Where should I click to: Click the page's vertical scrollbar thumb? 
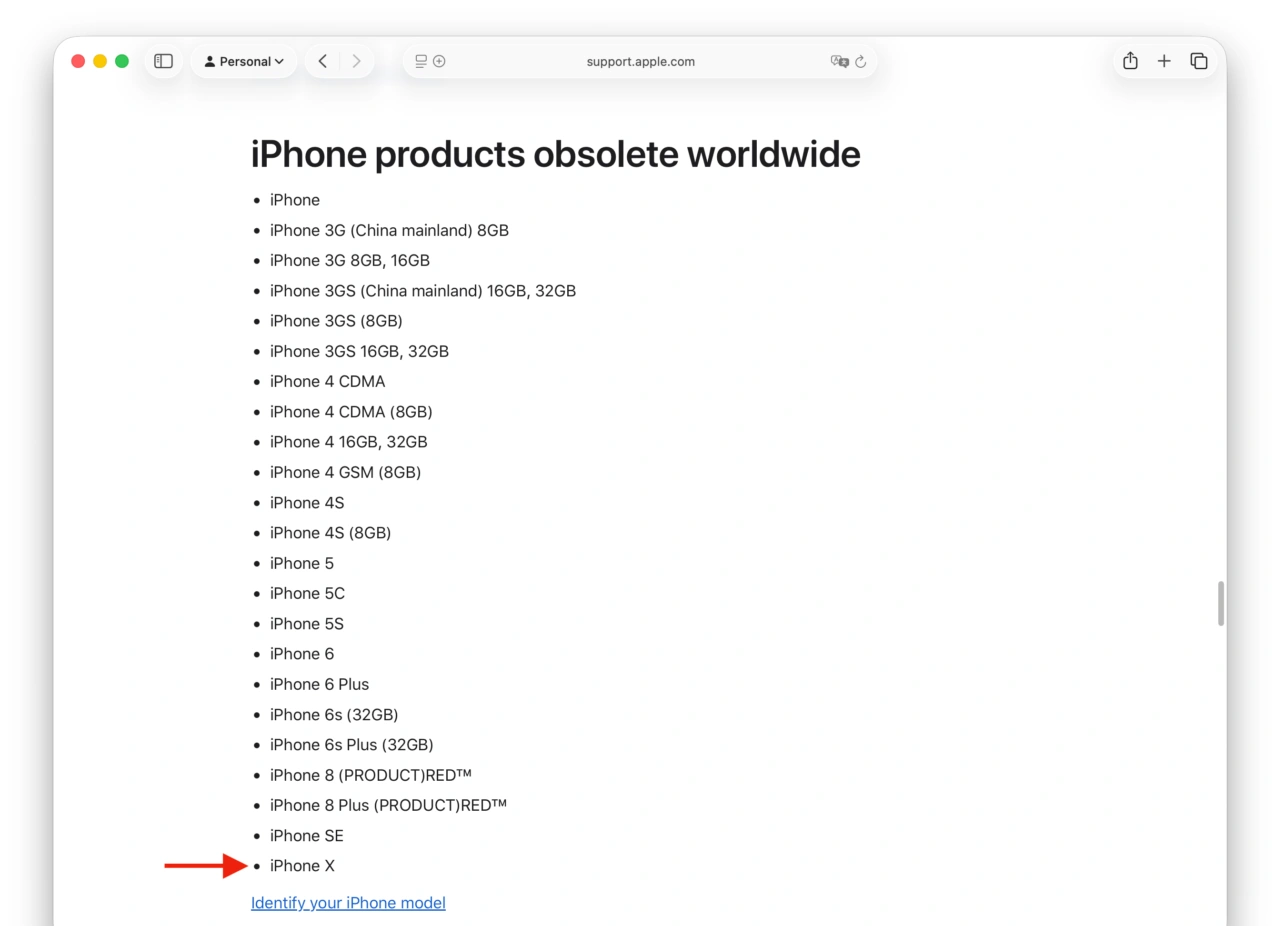(1220, 603)
